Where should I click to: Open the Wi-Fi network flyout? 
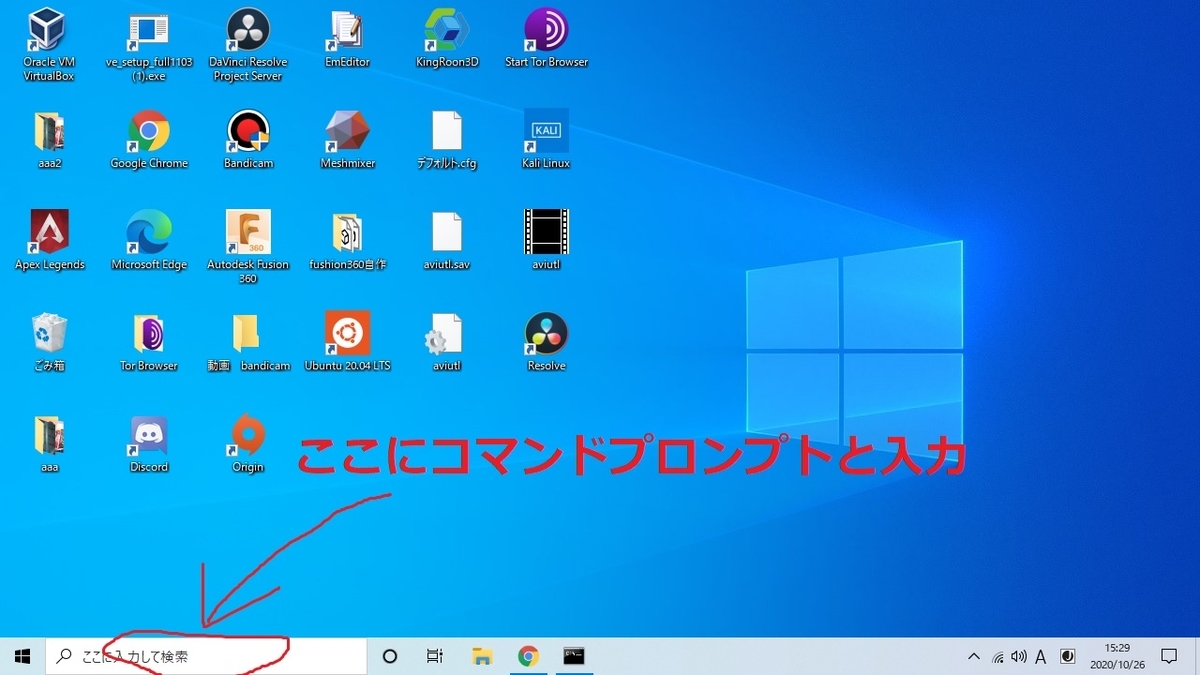pyautogui.click(x=998, y=657)
